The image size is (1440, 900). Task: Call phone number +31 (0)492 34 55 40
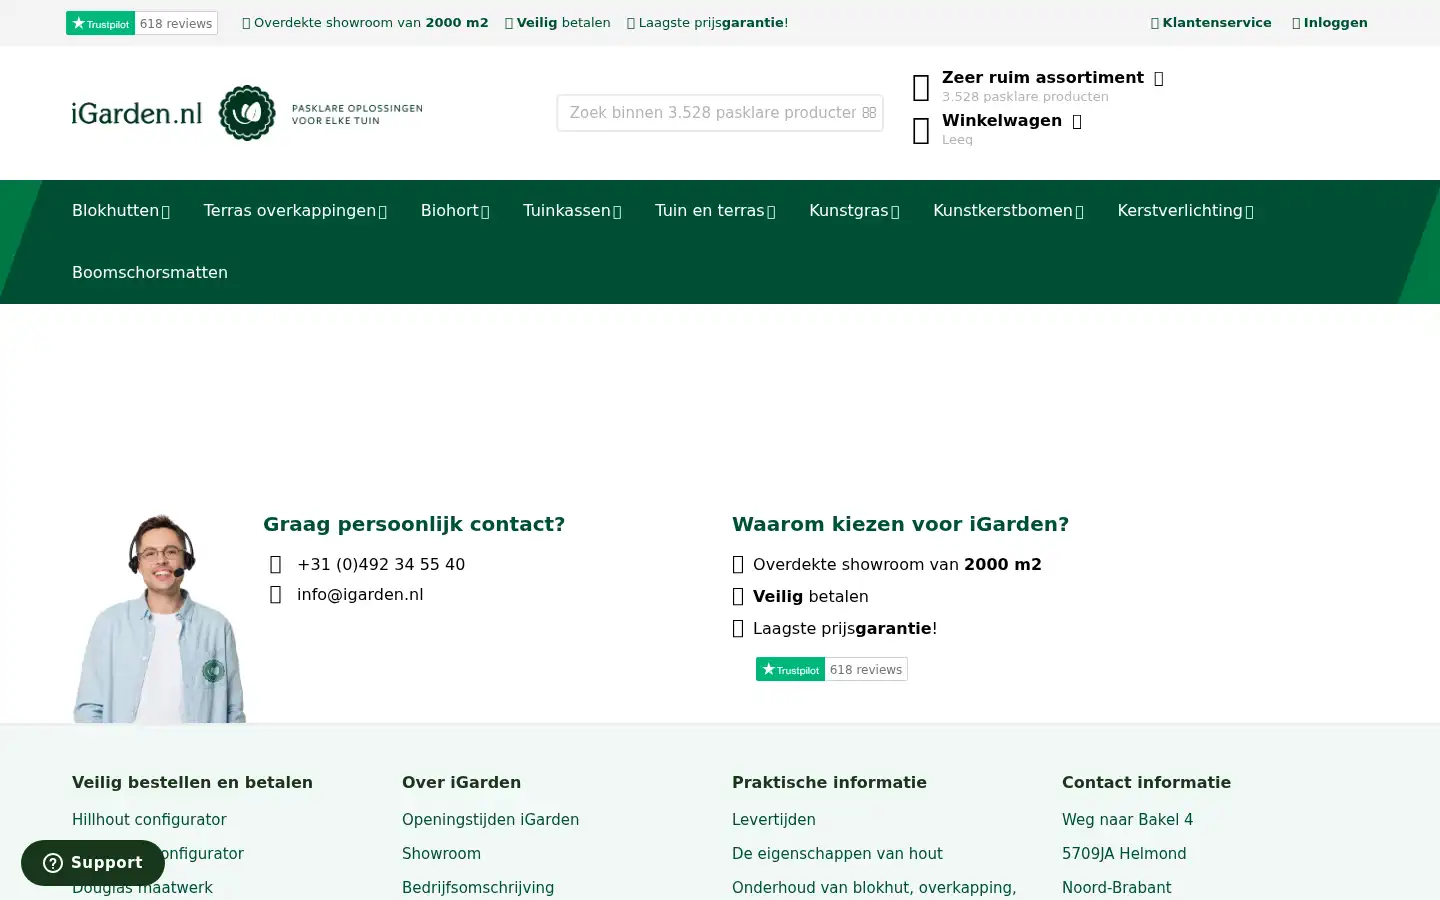coord(381,565)
